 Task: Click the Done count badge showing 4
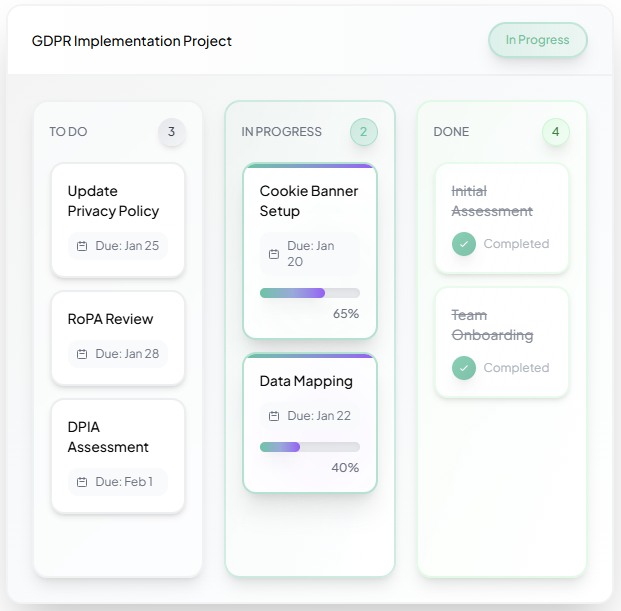click(x=555, y=132)
